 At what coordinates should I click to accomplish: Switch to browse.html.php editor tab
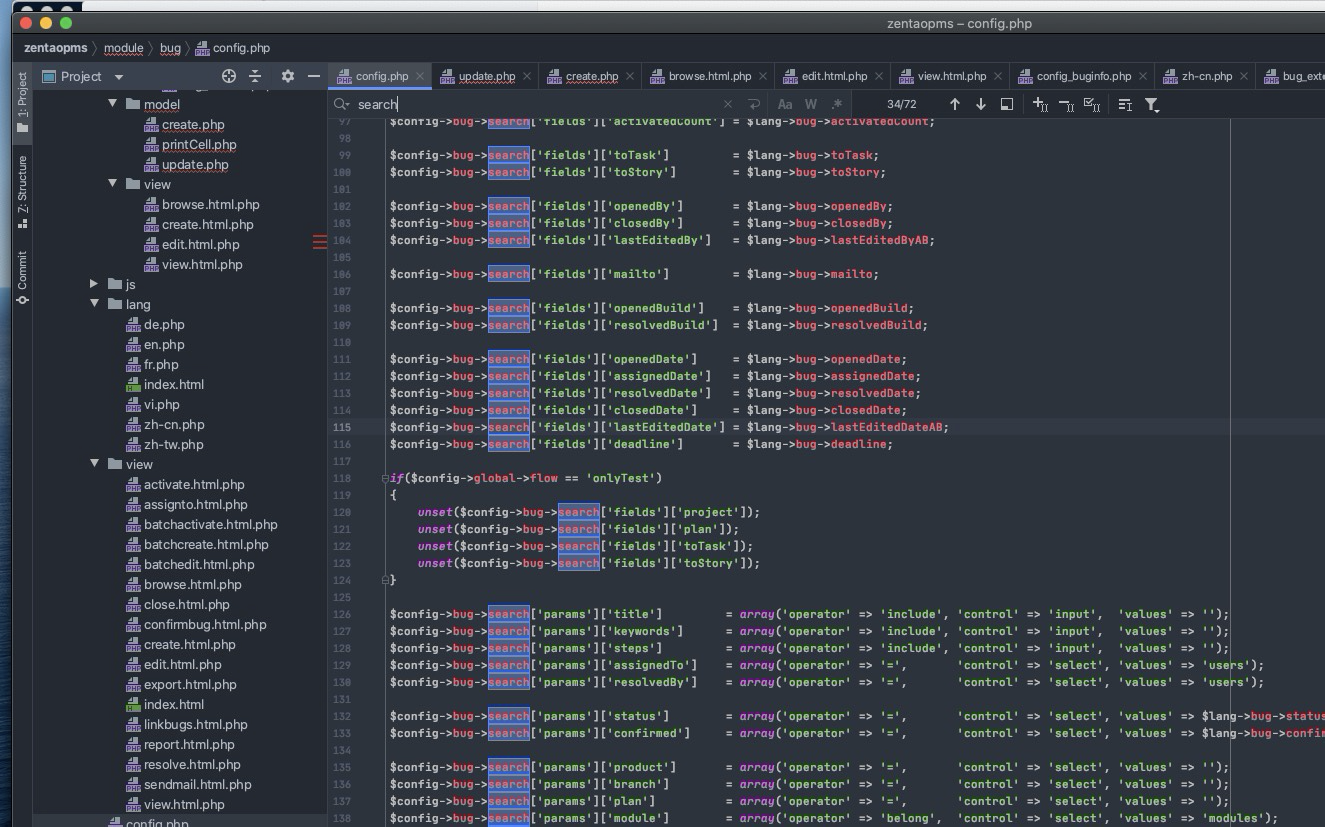pos(710,76)
